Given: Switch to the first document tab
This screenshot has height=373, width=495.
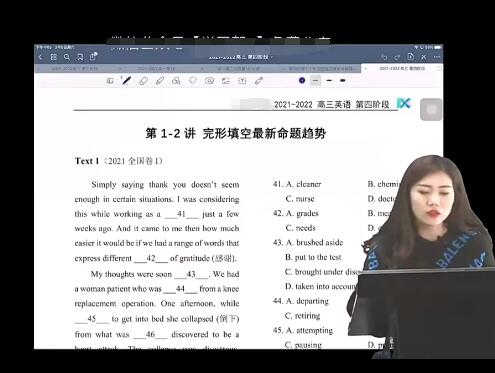Looking at the screenshot, I should (75, 68).
